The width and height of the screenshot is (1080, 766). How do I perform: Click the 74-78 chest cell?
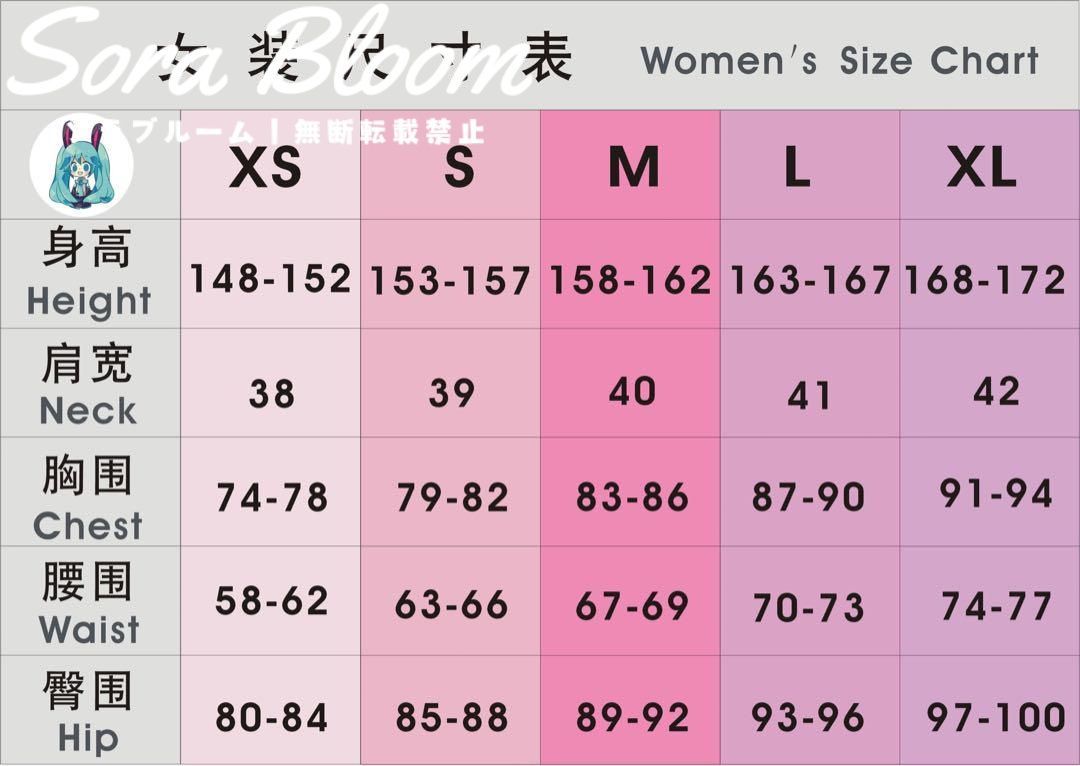pos(271,492)
